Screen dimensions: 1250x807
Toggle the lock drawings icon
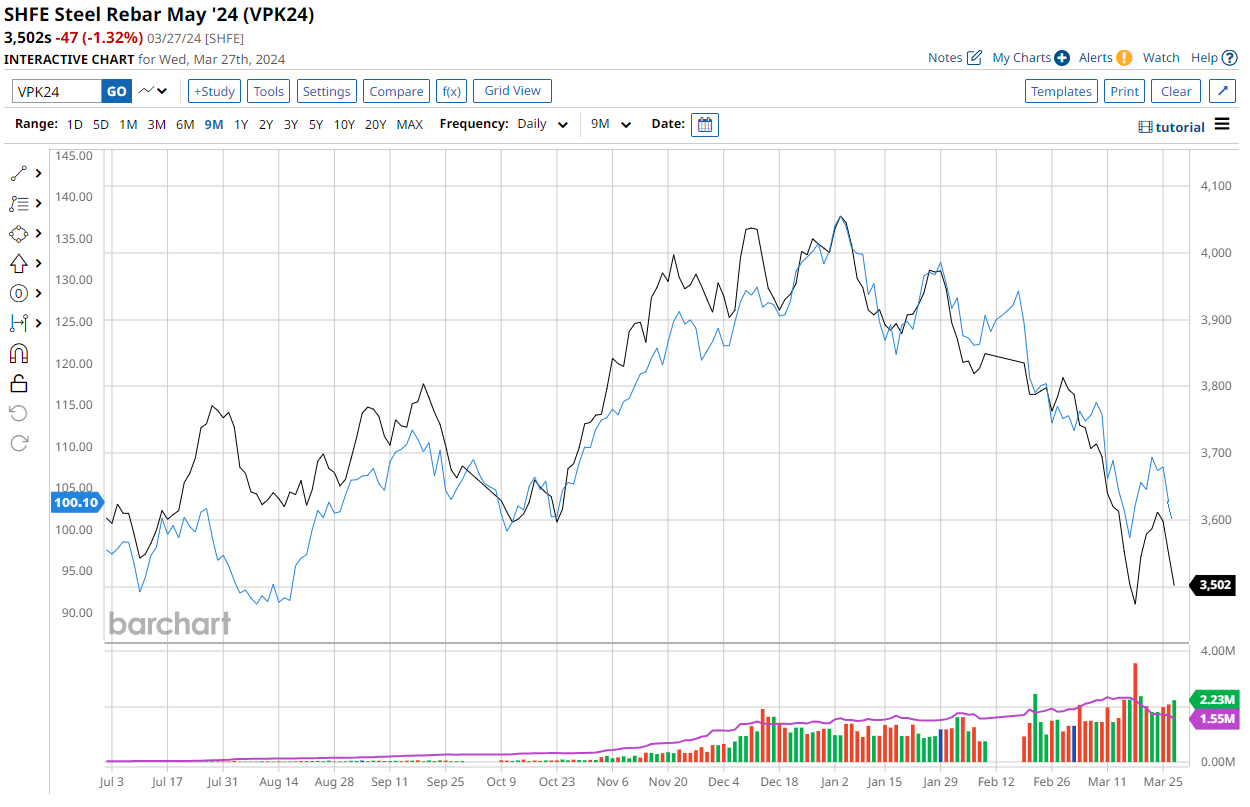(x=19, y=383)
